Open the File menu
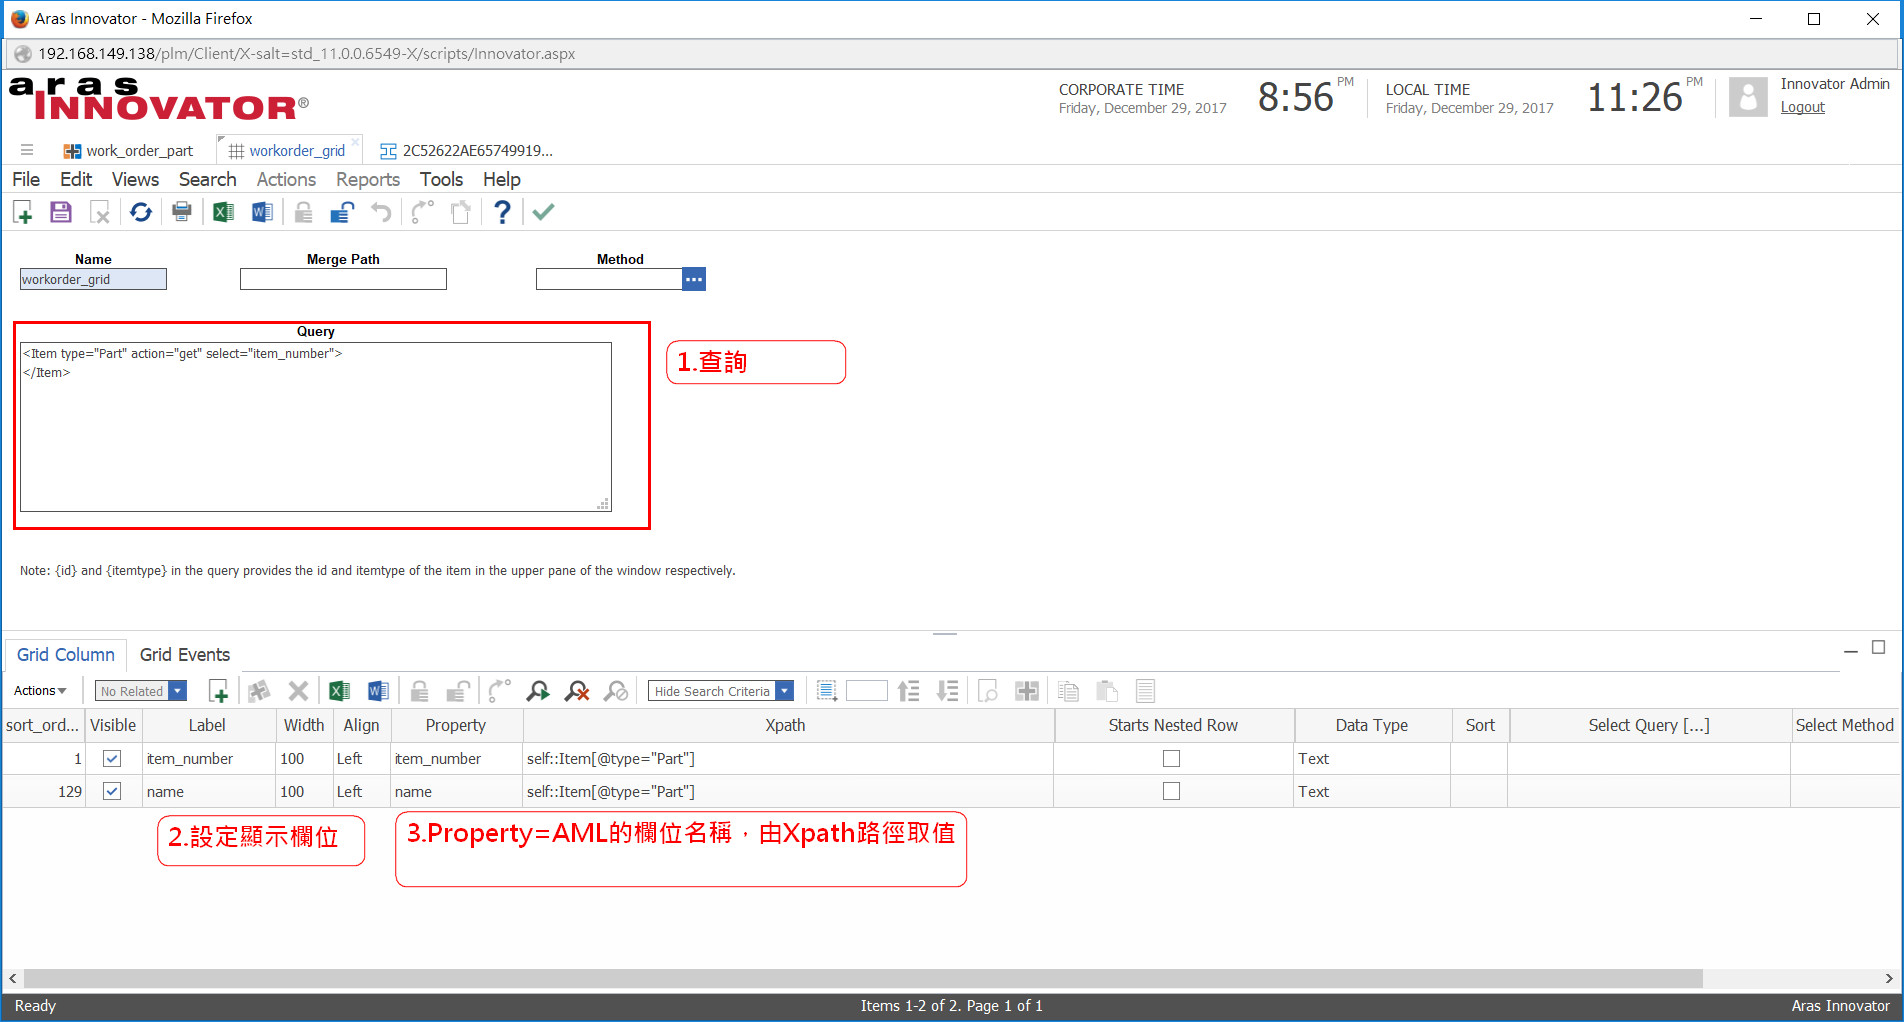Screen dimensions: 1904x1022 pyautogui.click(x=26, y=179)
